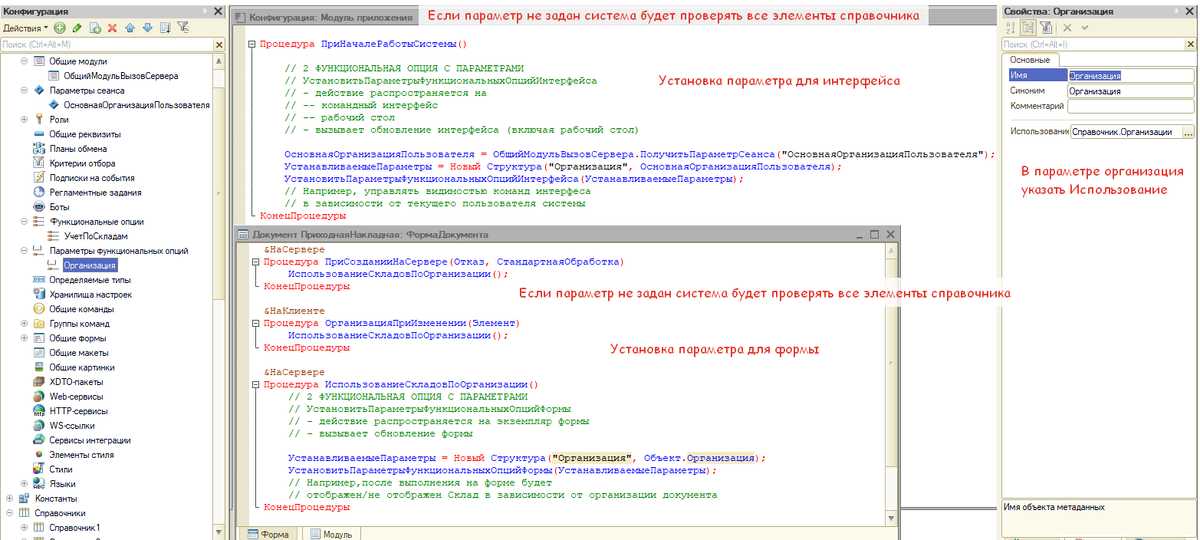Select Стили in the tree
The height and width of the screenshot is (540, 1200).
point(61,468)
